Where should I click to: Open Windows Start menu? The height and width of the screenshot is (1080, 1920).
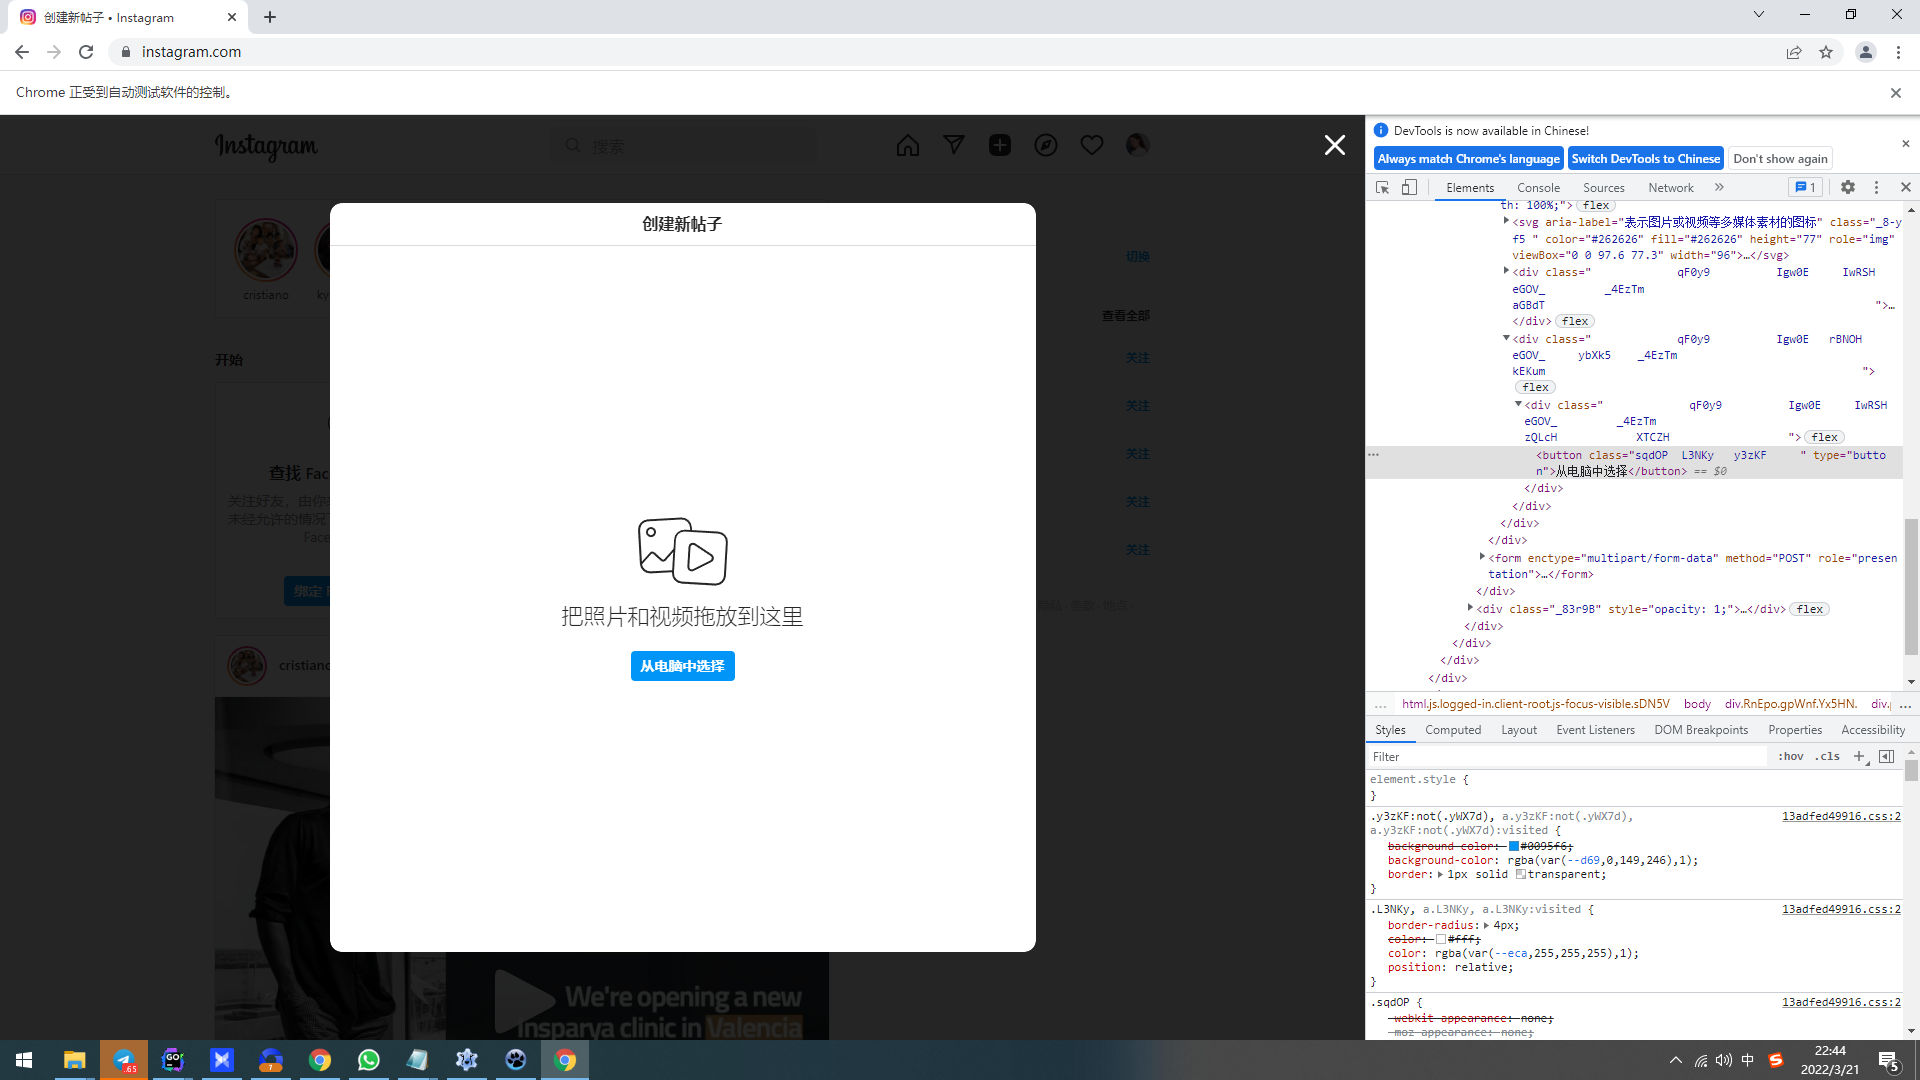pyautogui.click(x=24, y=1060)
